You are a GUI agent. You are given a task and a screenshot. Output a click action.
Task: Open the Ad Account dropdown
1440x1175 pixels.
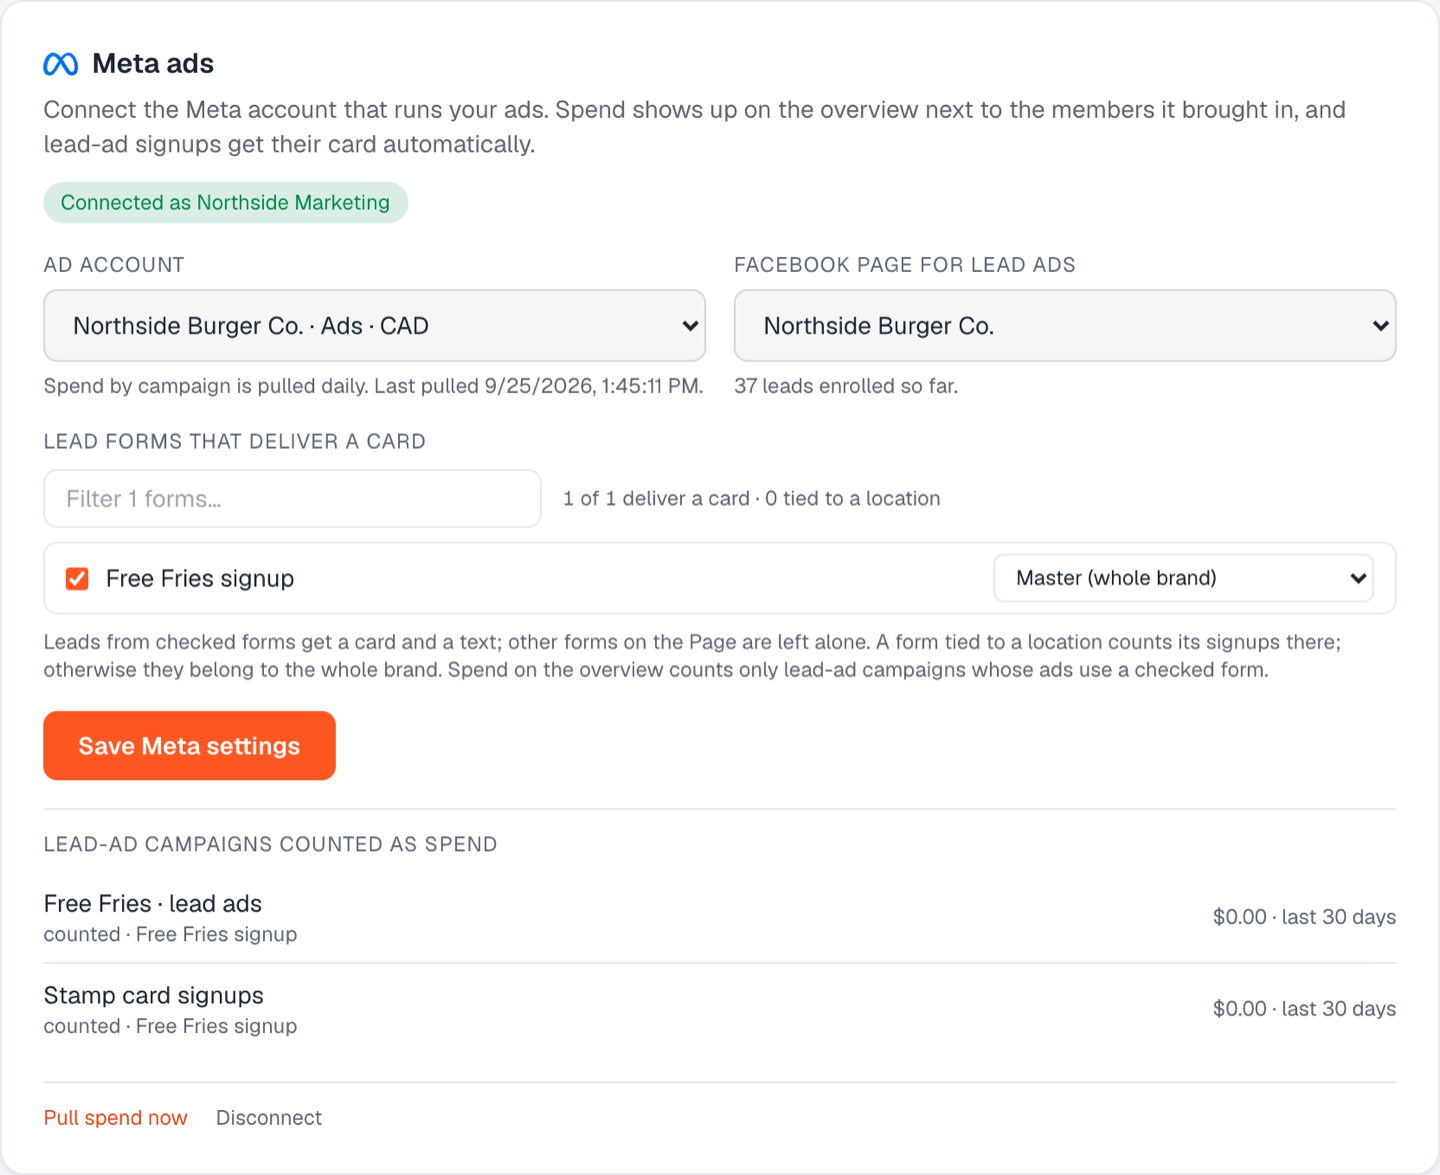coord(374,326)
